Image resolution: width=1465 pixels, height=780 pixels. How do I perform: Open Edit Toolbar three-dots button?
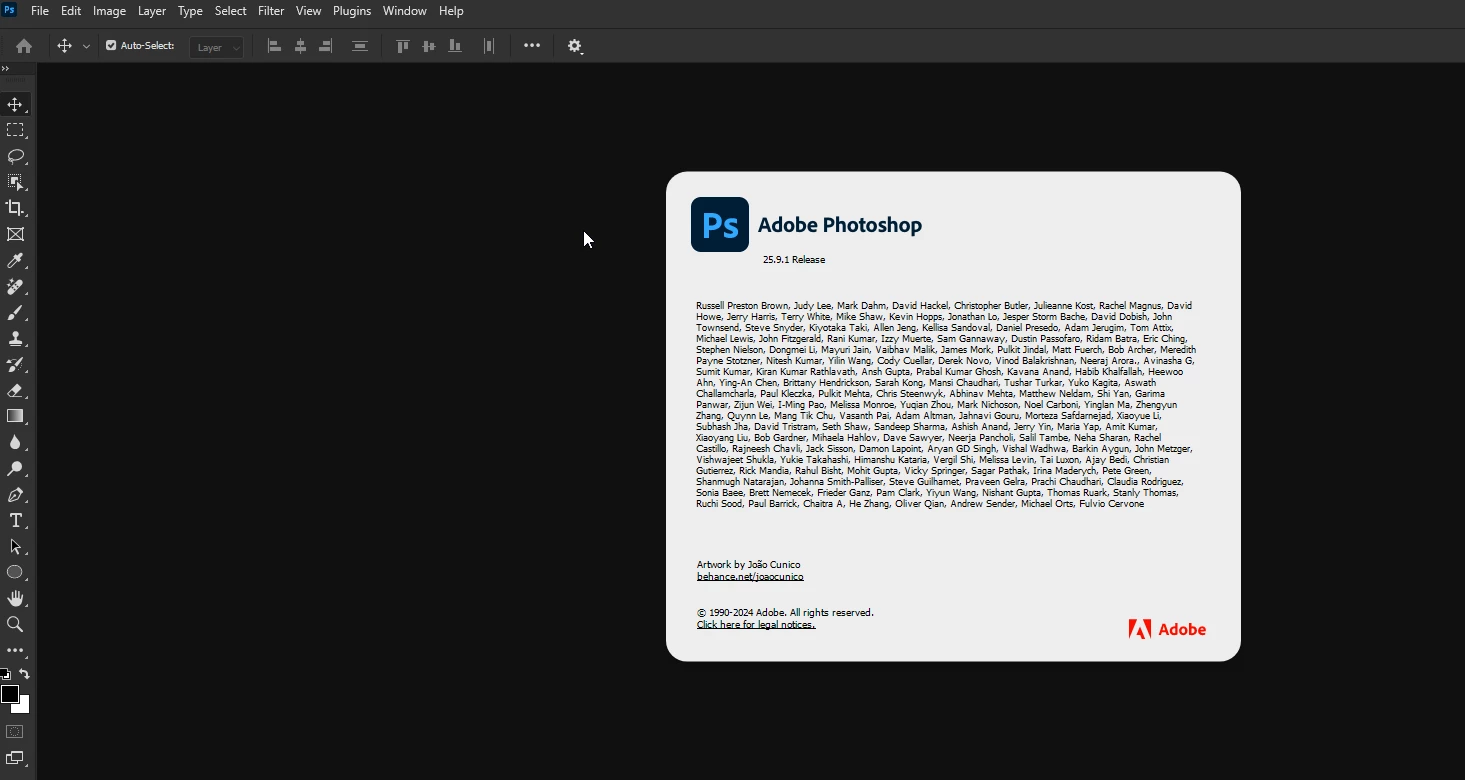(x=15, y=651)
